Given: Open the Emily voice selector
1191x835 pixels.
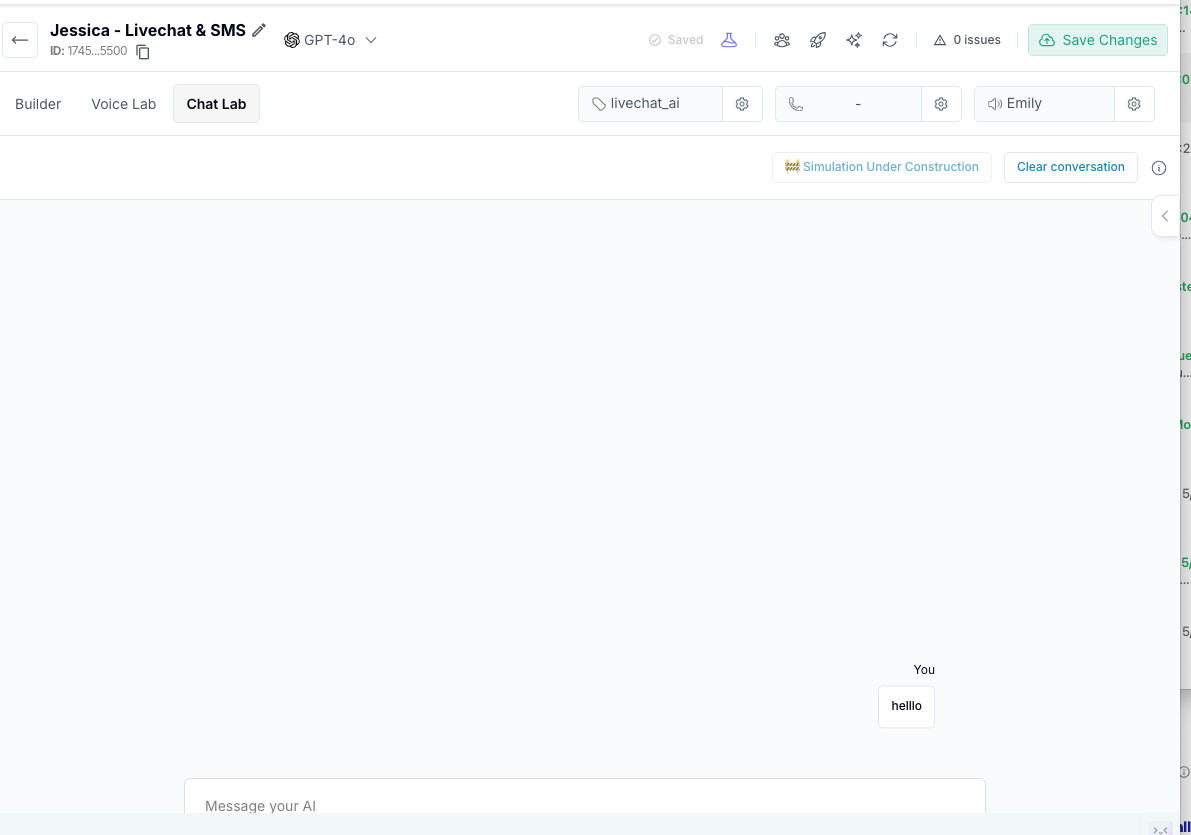Looking at the screenshot, I should (1043, 103).
